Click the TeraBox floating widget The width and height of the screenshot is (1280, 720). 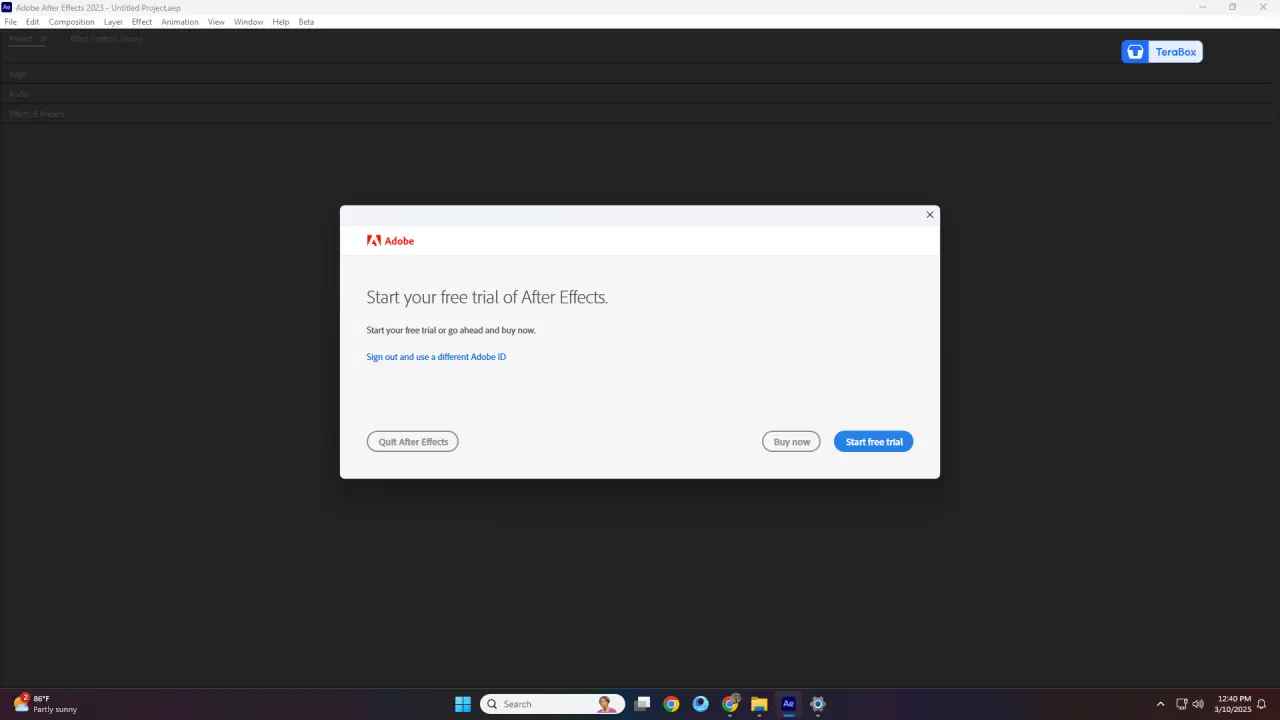point(1162,52)
